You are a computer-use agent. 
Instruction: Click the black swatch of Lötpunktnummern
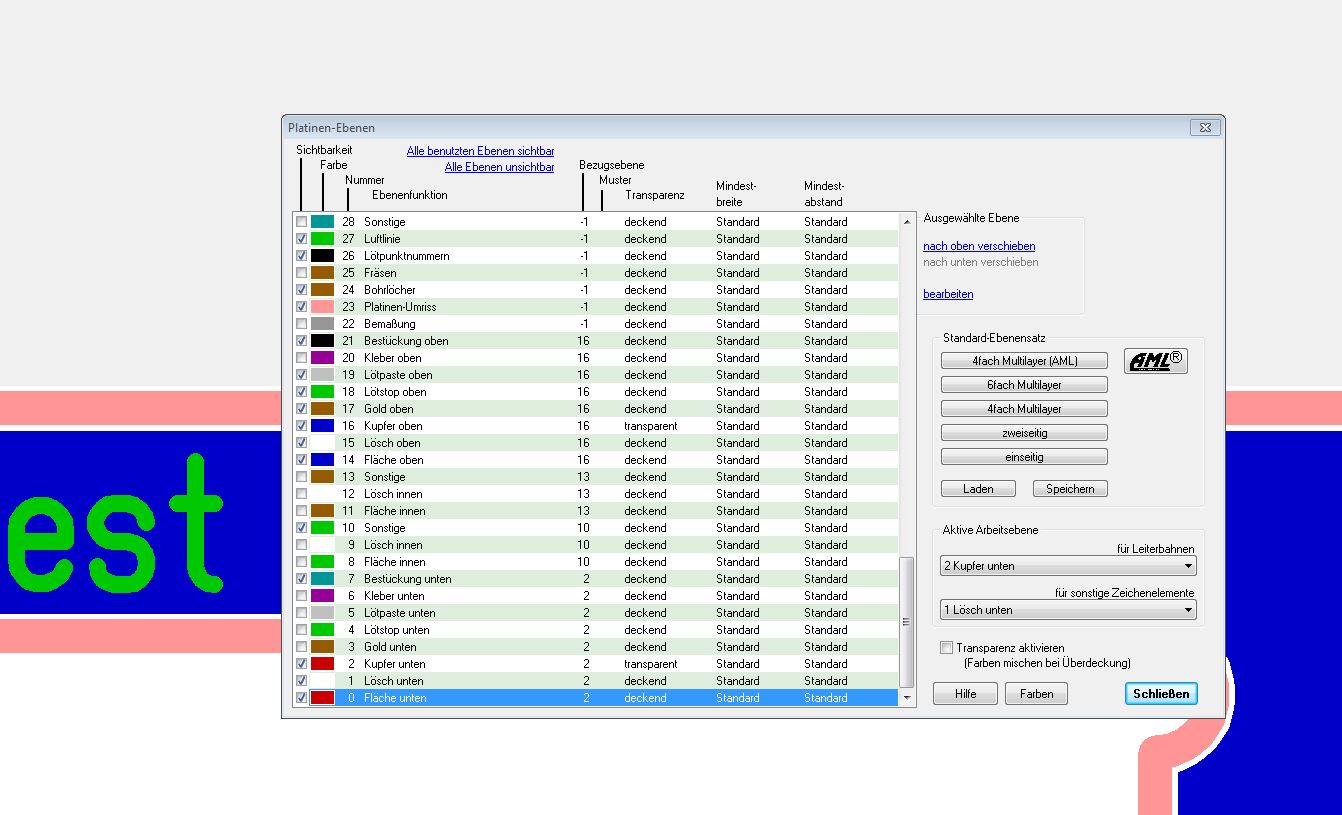[x=322, y=256]
